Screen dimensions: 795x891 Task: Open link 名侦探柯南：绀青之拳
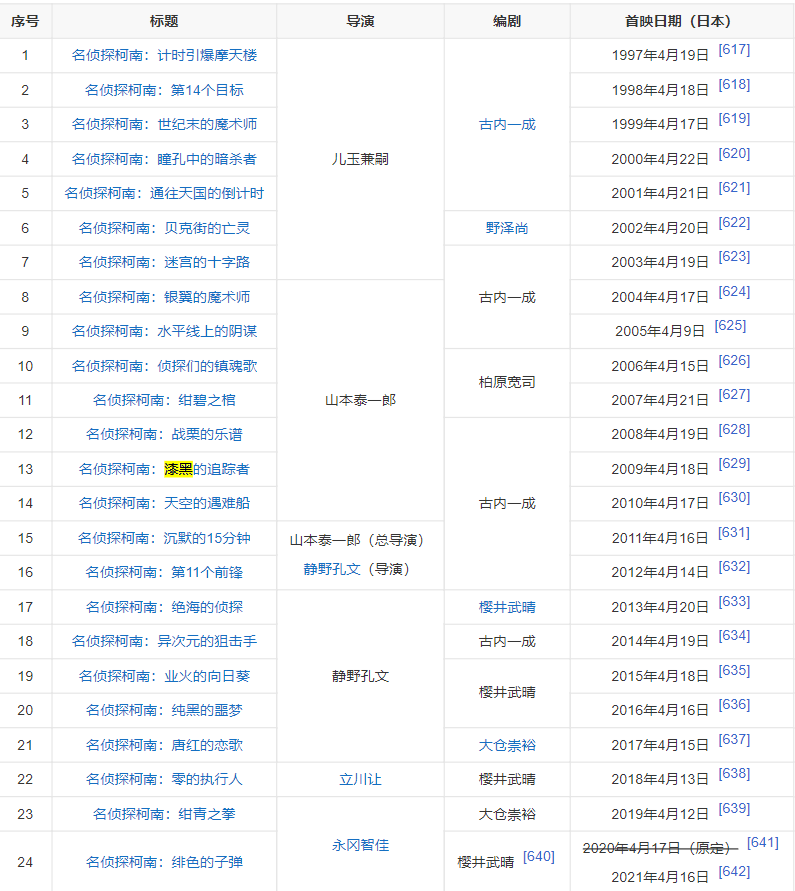click(164, 814)
